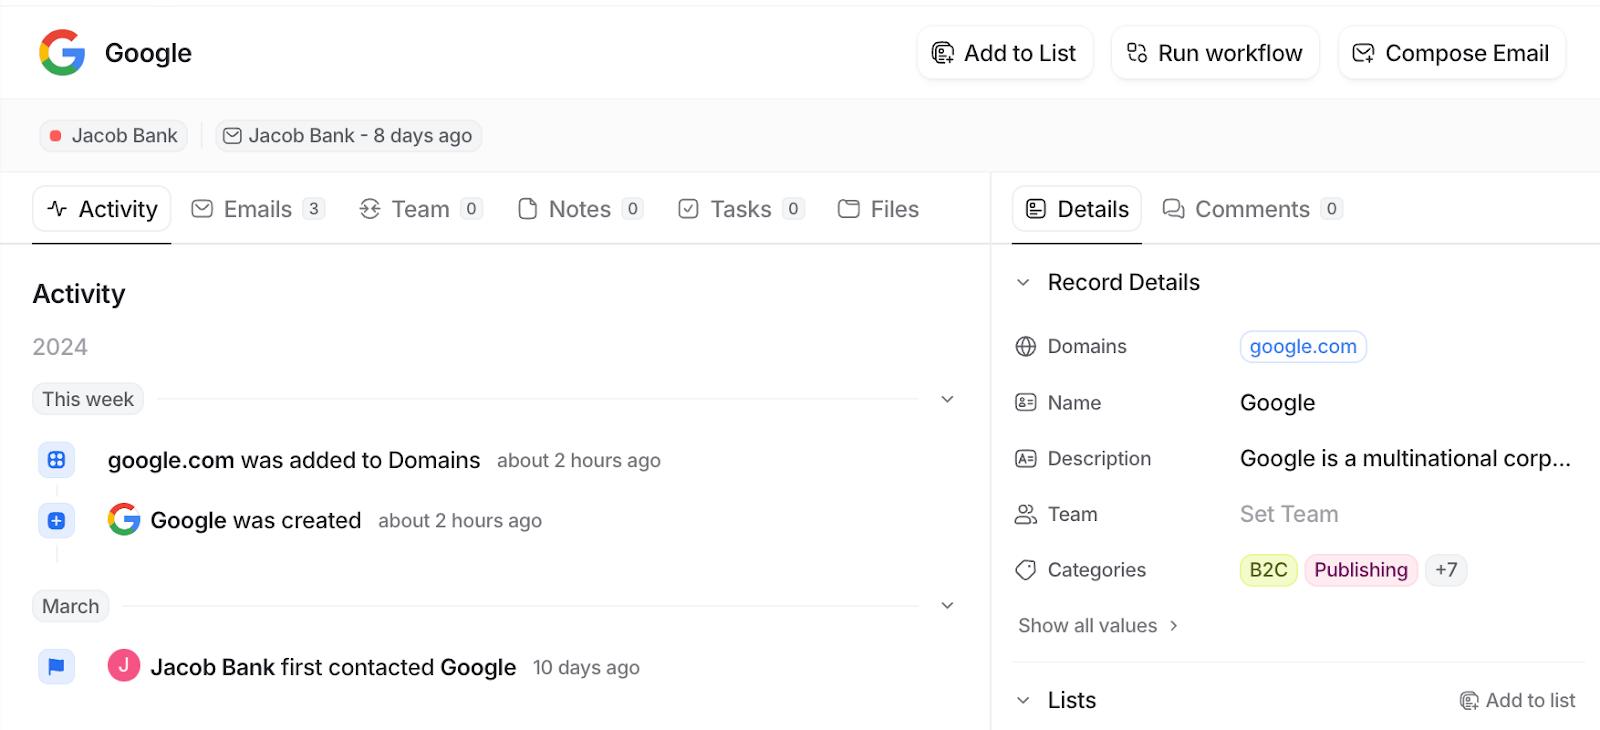The image size is (1600, 730).
Task: Click the red status dot by Jacob Bank
Action: pos(56,136)
